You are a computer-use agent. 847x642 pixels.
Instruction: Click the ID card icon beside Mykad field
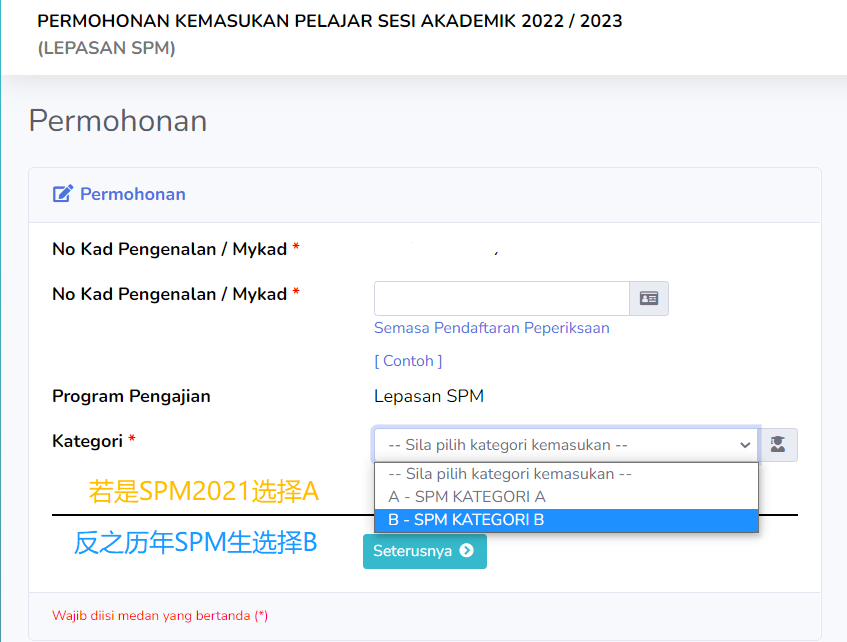pos(649,298)
